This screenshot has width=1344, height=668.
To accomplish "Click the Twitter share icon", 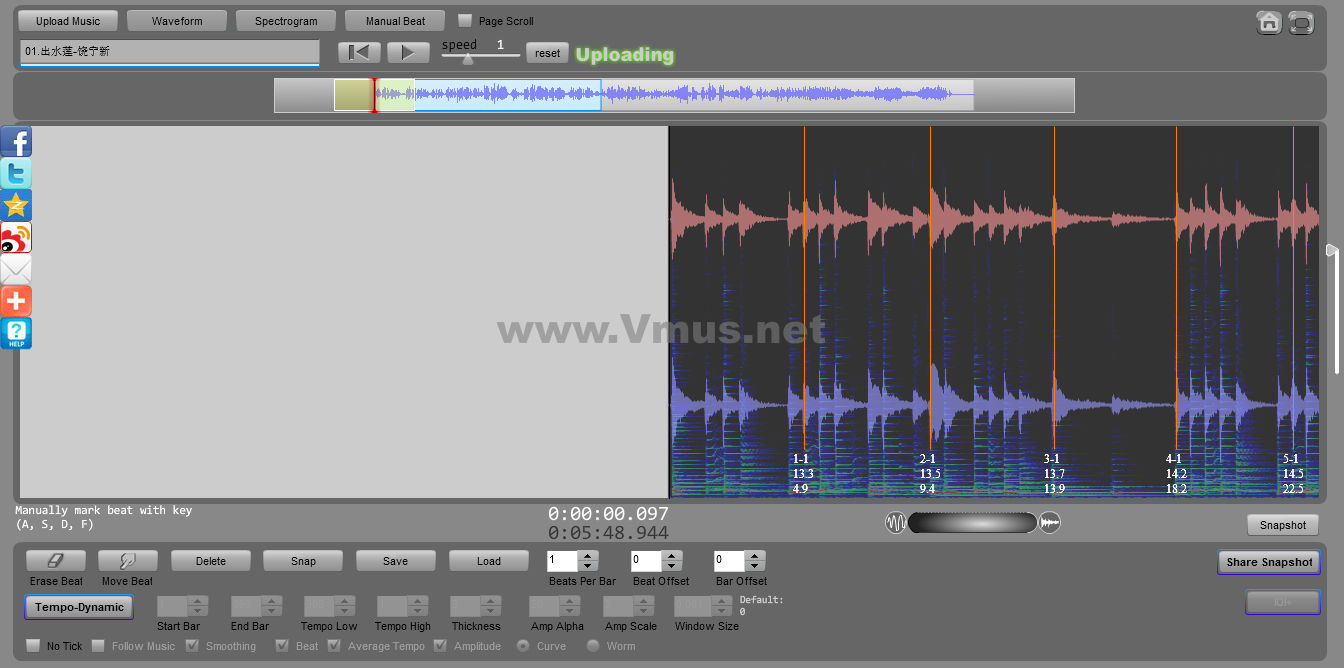I will click(16, 174).
